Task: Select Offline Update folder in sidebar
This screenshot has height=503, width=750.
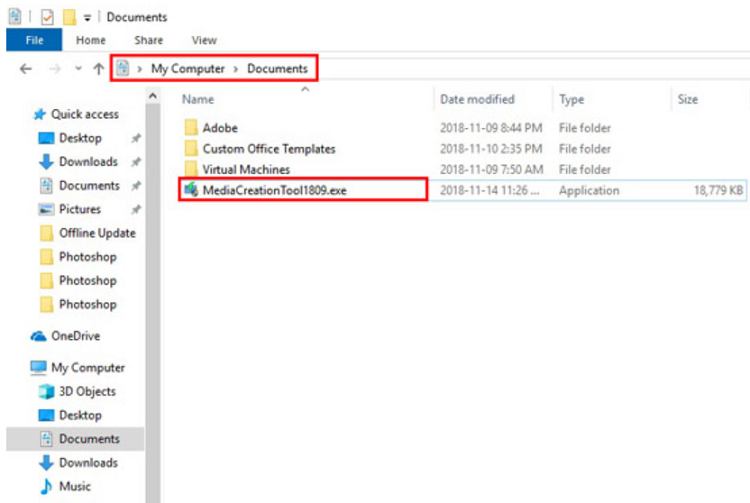Action: [x=96, y=233]
